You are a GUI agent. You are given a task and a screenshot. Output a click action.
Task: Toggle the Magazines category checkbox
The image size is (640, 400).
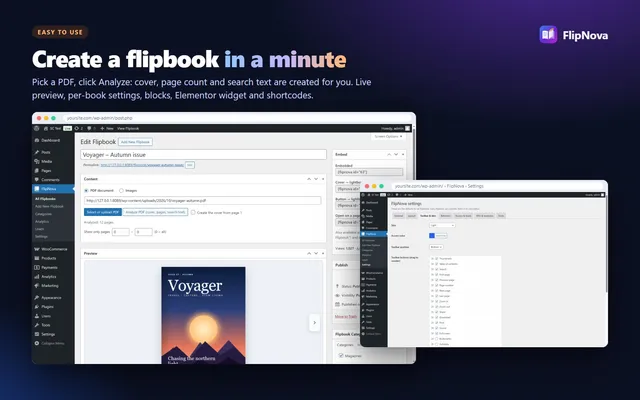click(x=341, y=356)
